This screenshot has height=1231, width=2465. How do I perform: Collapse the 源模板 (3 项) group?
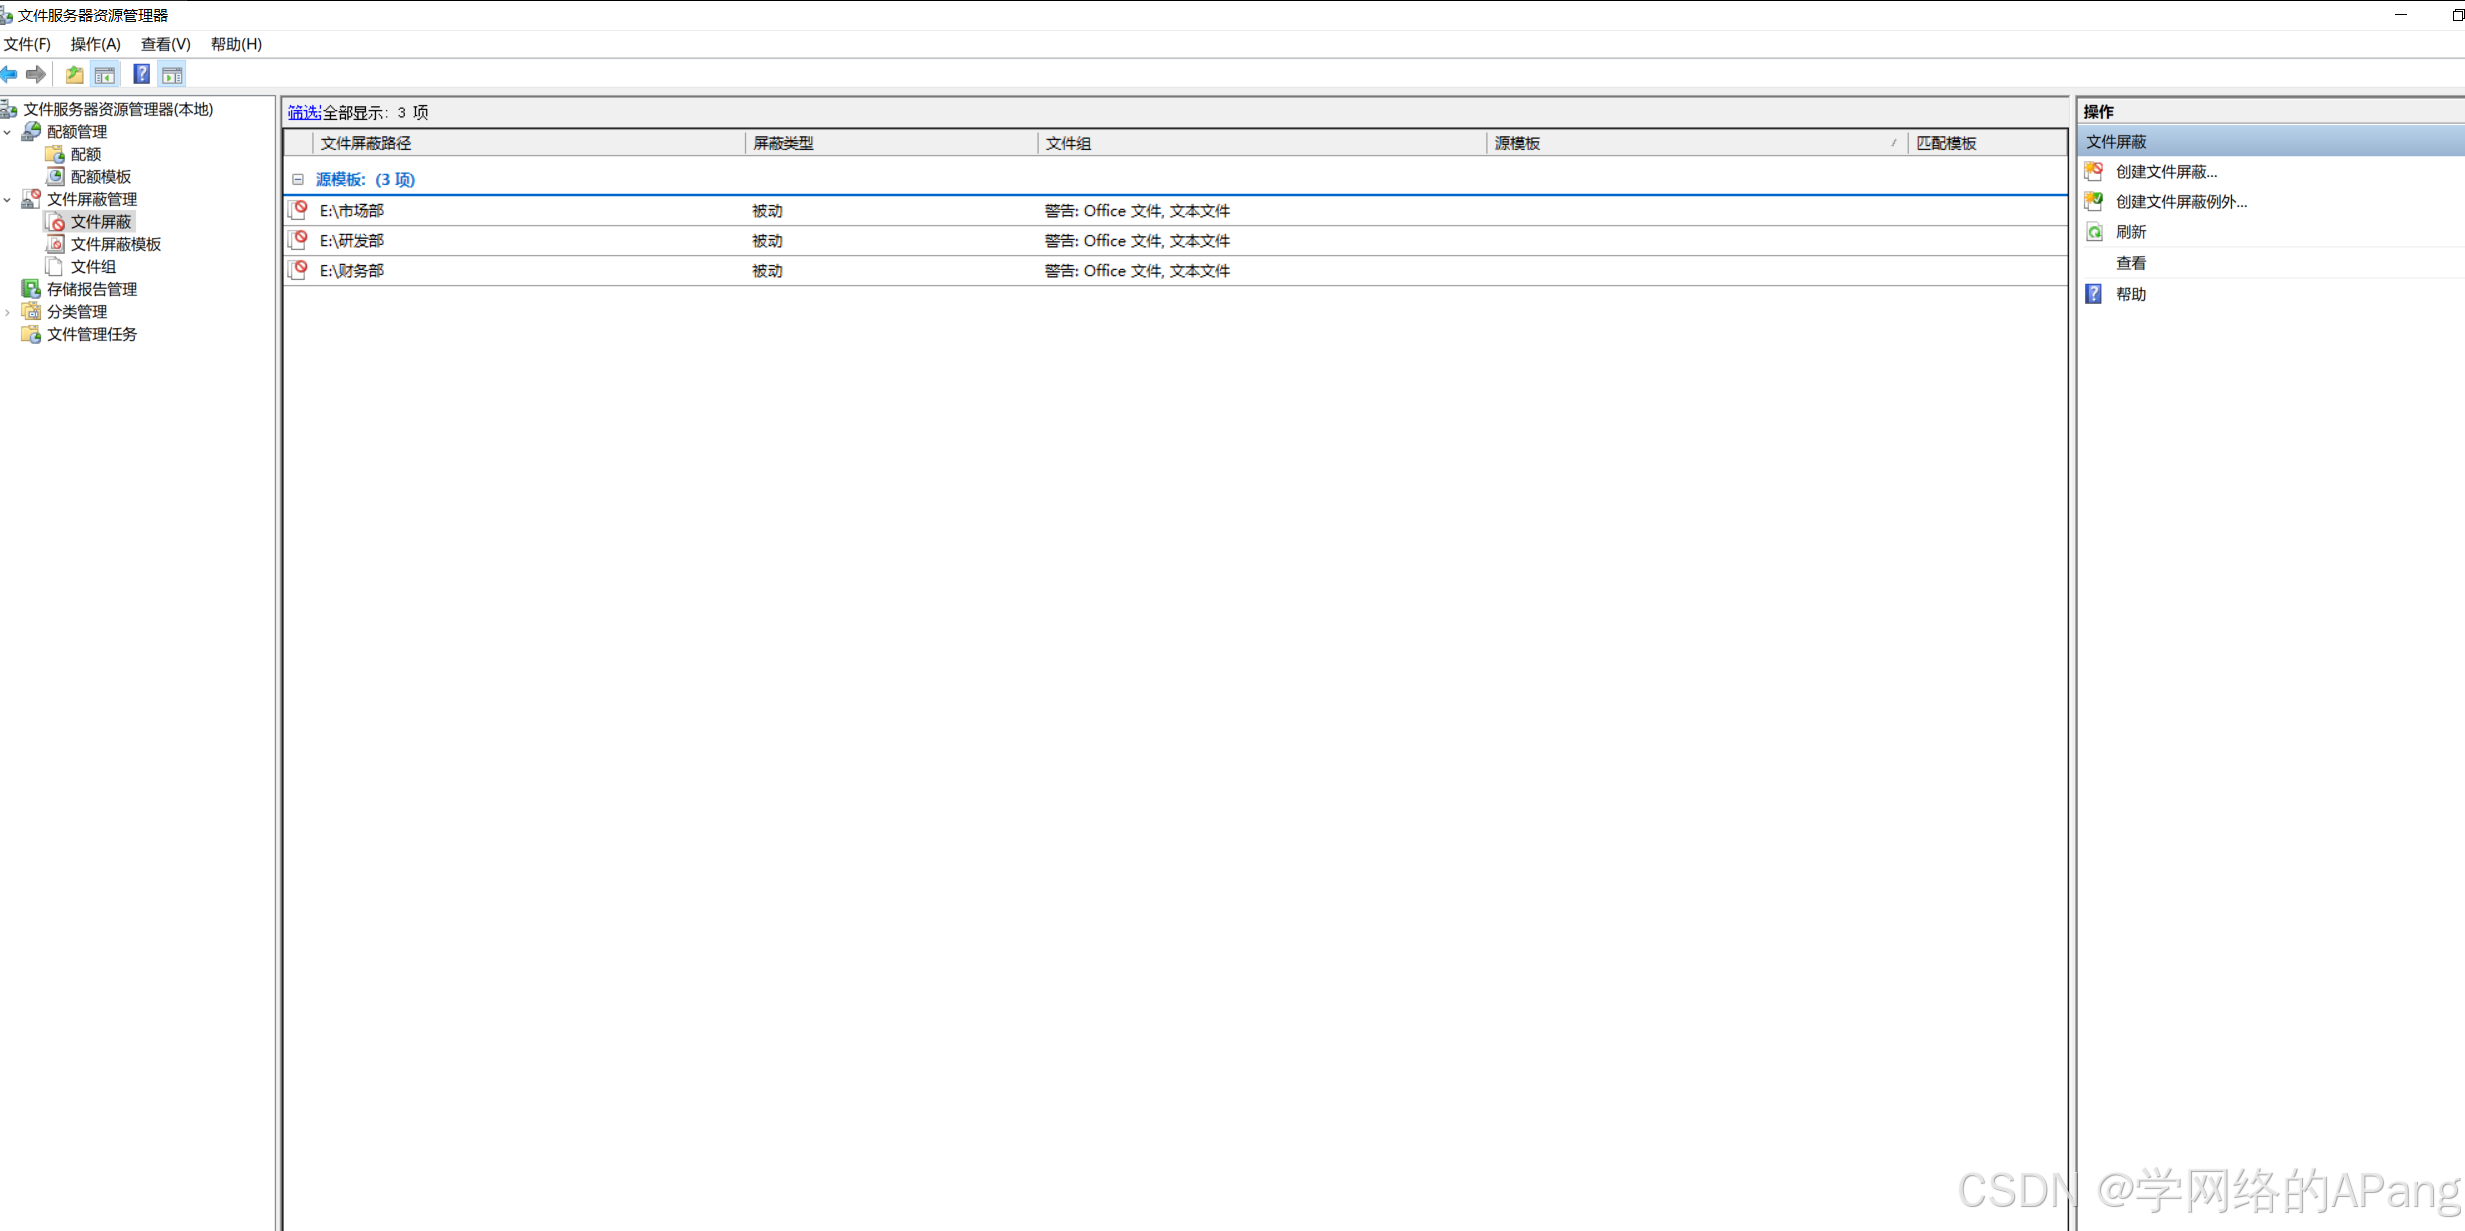pos(298,179)
